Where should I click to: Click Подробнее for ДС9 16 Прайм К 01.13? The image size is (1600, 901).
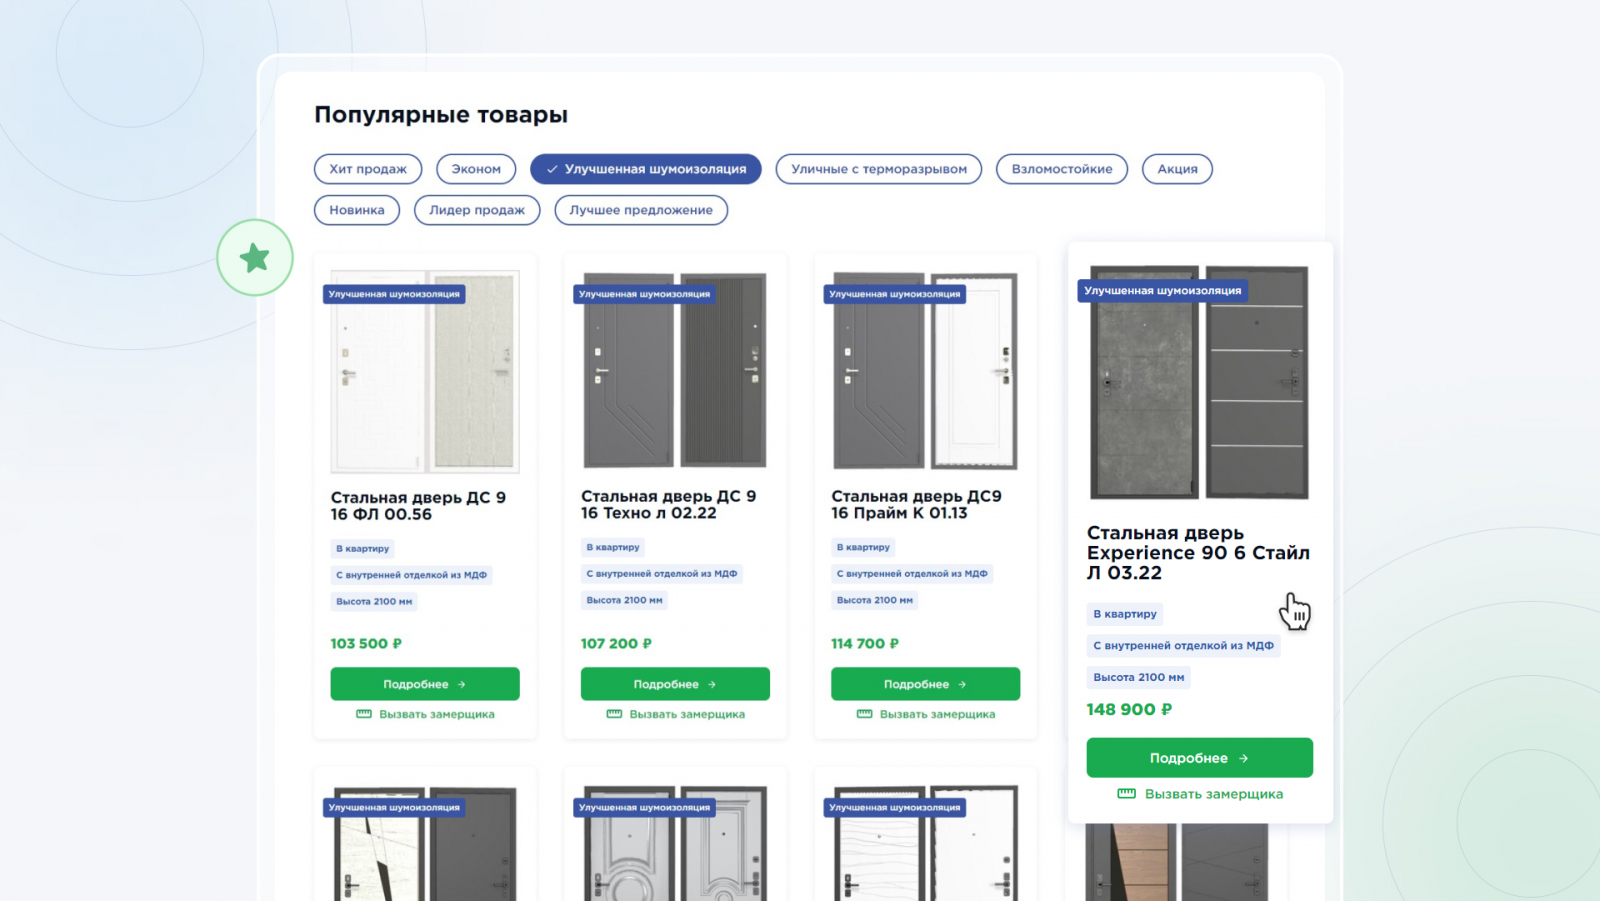tap(925, 684)
